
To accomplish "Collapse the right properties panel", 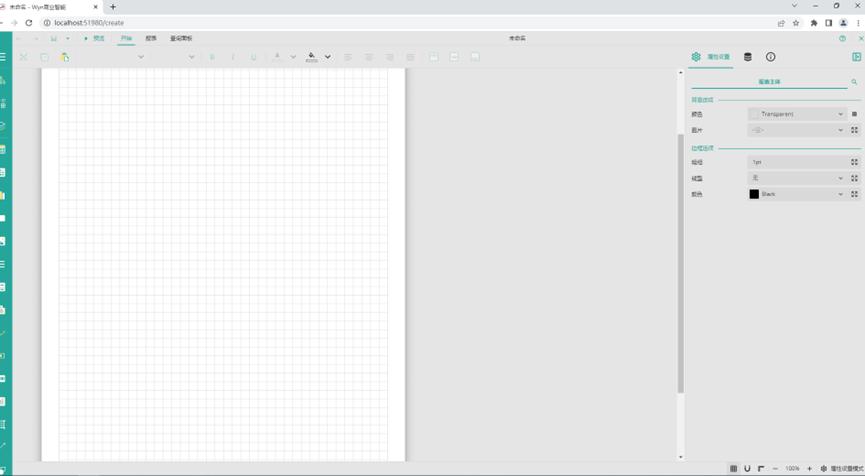I will point(856,57).
